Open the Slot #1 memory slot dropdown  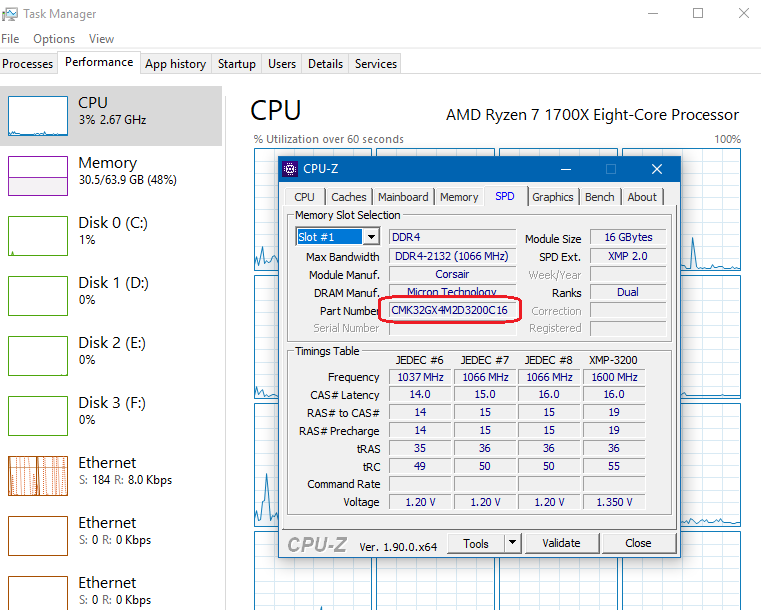338,237
